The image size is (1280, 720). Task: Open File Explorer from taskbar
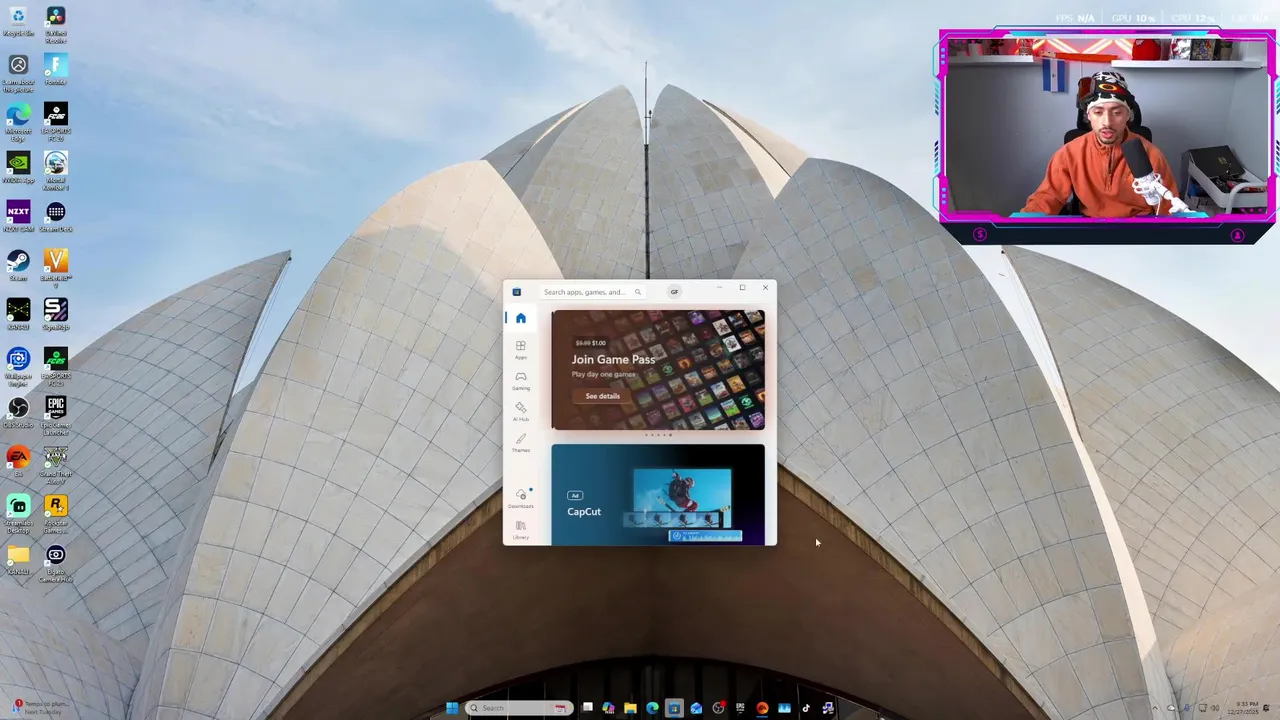(x=630, y=708)
